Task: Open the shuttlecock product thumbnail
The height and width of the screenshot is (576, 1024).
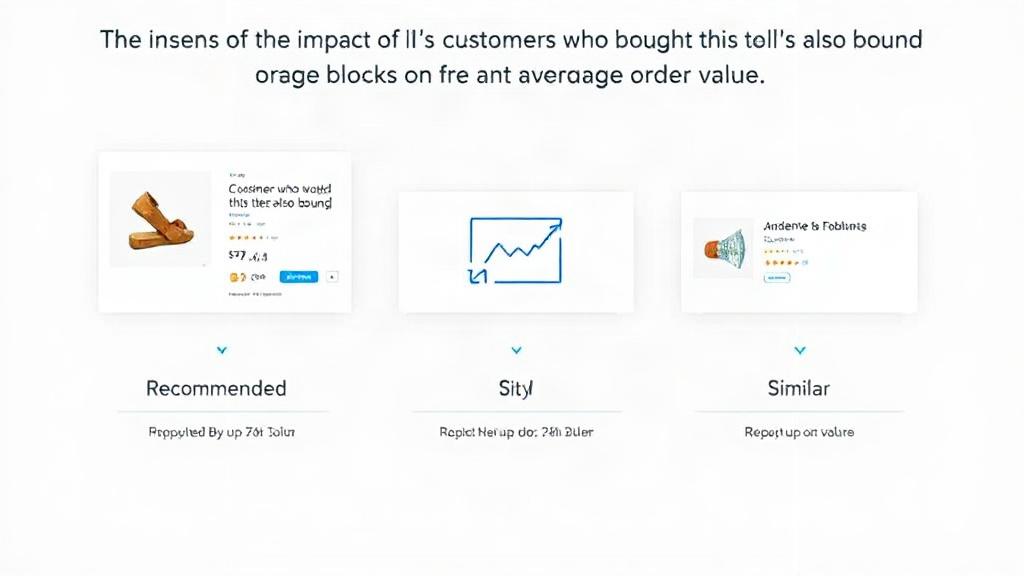Action: click(724, 248)
